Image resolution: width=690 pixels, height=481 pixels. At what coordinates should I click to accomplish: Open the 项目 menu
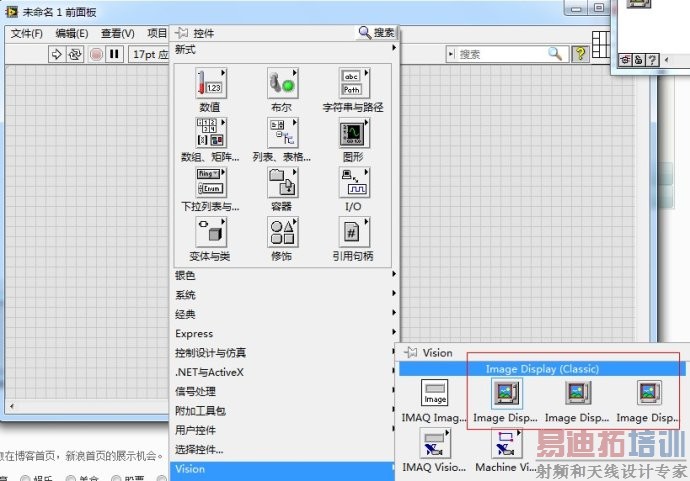tap(157, 33)
